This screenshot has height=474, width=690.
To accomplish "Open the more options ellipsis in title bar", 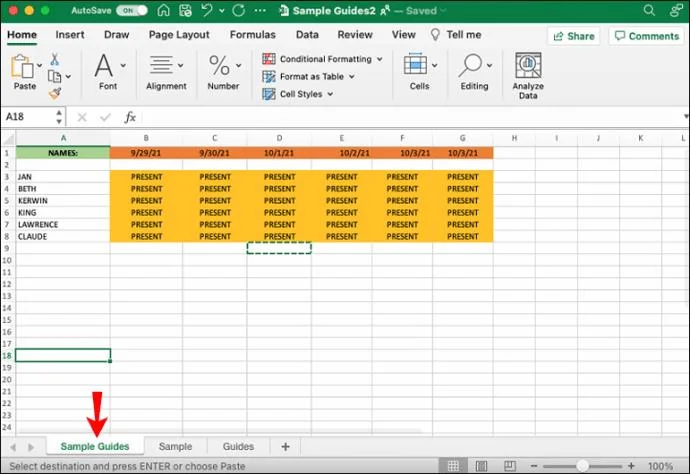I will [x=260, y=10].
